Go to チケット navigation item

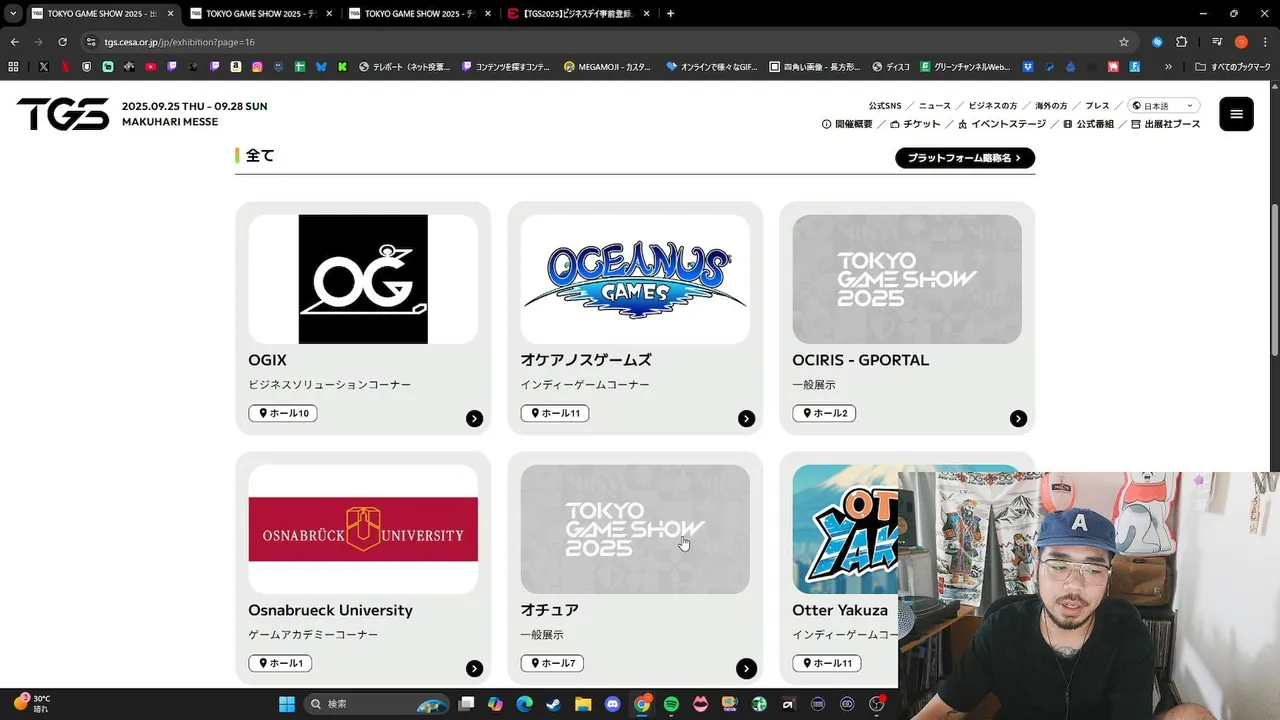click(915, 124)
